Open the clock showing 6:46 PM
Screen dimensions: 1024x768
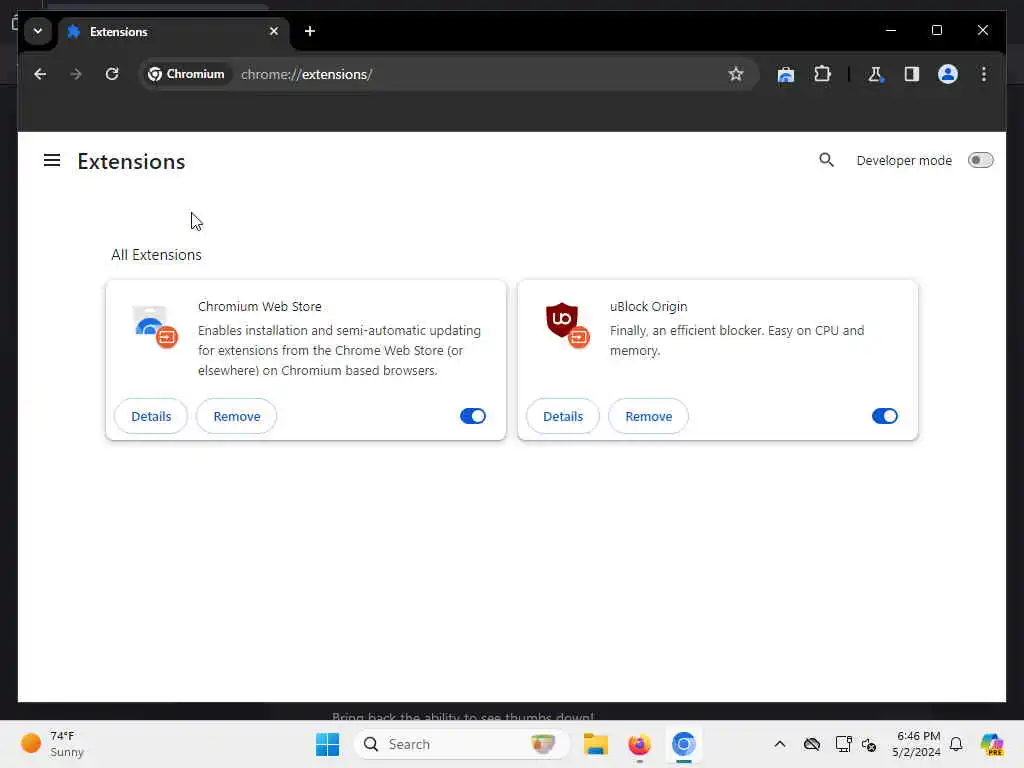click(x=917, y=744)
